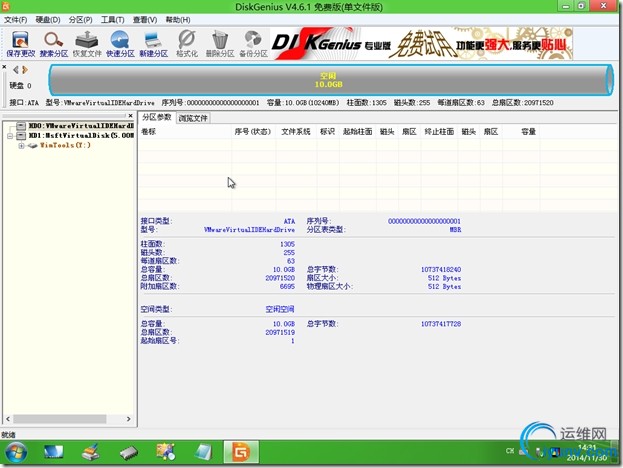Image resolution: width=623 pixels, height=468 pixels.
Task: Click the 文件系统 column header
Action: click(x=296, y=132)
